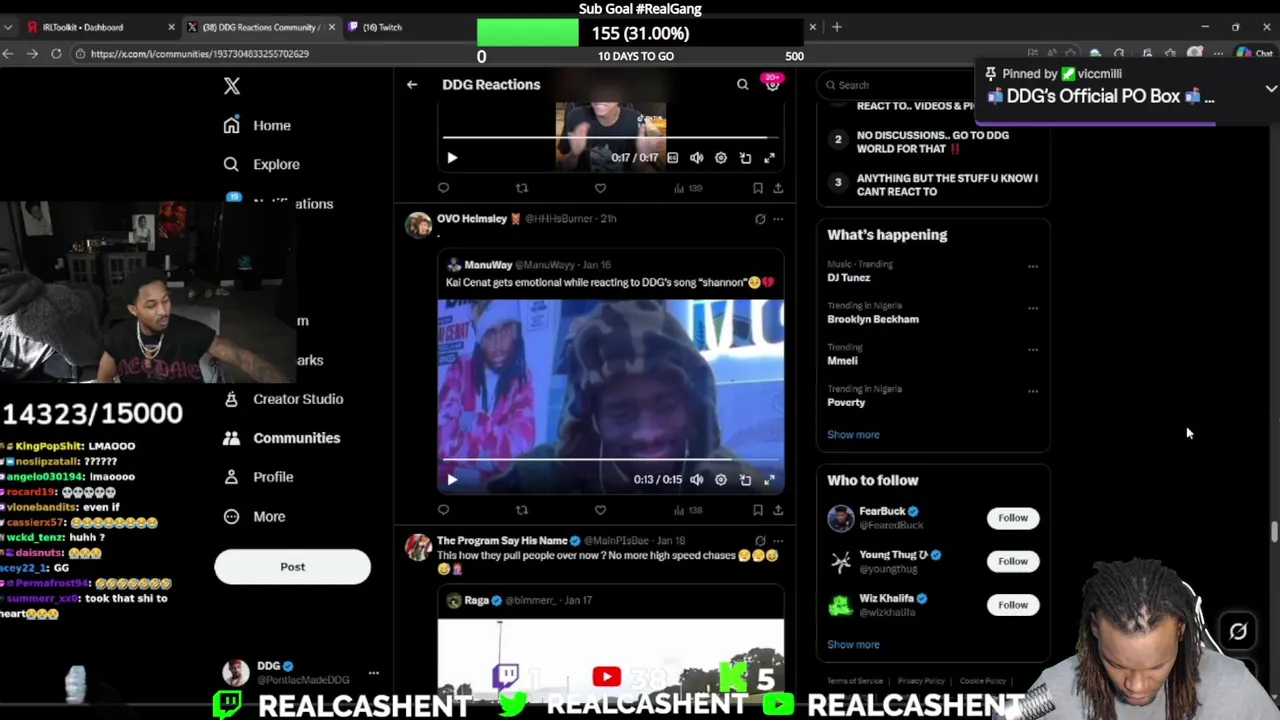Expand the pinned DDG's Official PO Box message

(x=1271, y=88)
